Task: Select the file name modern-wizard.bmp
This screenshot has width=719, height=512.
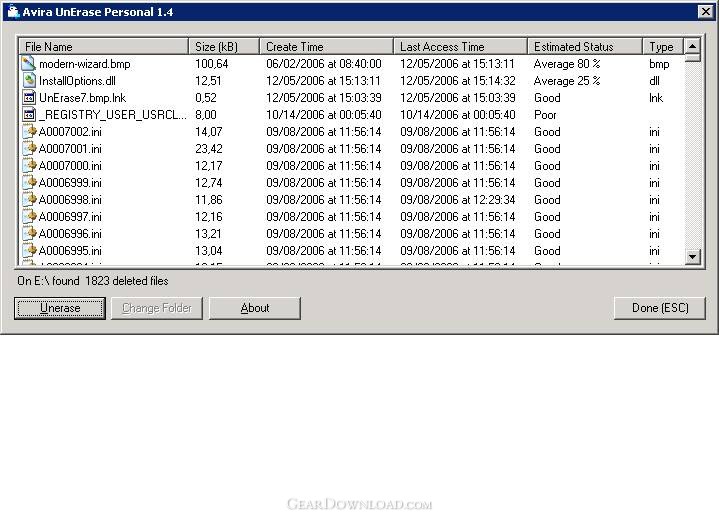Action: pos(85,64)
